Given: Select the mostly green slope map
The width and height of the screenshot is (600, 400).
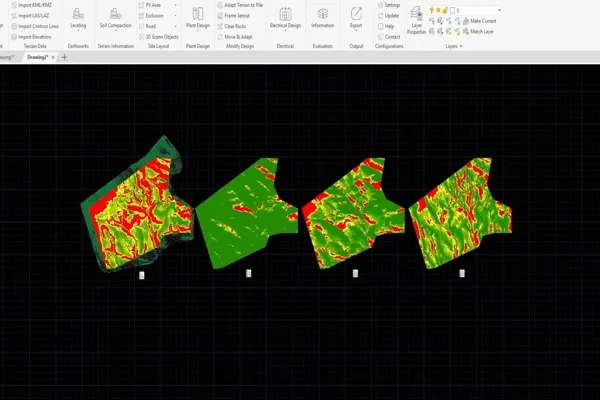Looking at the screenshot, I should tap(247, 213).
